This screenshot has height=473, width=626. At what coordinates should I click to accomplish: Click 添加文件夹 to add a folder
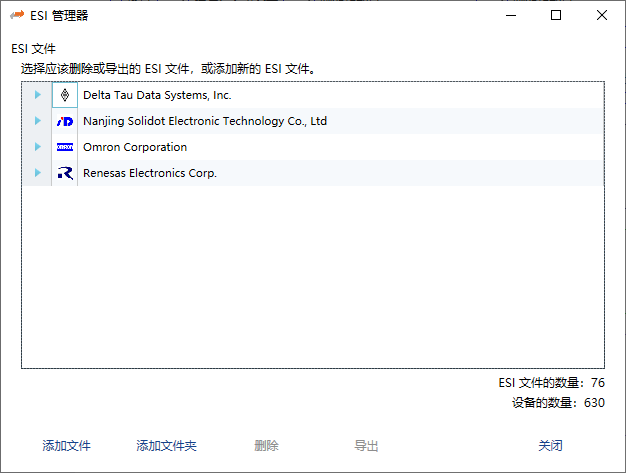(x=166, y=445)
